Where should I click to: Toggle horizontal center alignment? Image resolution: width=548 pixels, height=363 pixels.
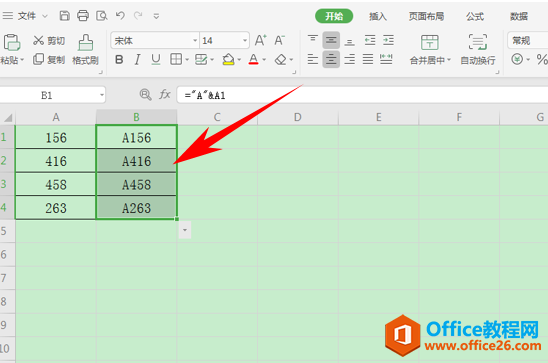pyautogui.click(x=331, y=59)
